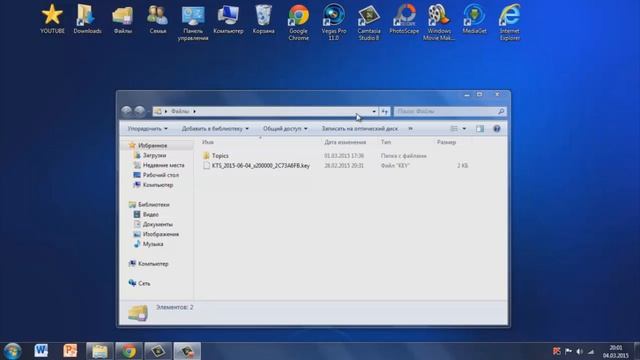
Task: Open the network signal tray icon
Action: click(591, 351)
